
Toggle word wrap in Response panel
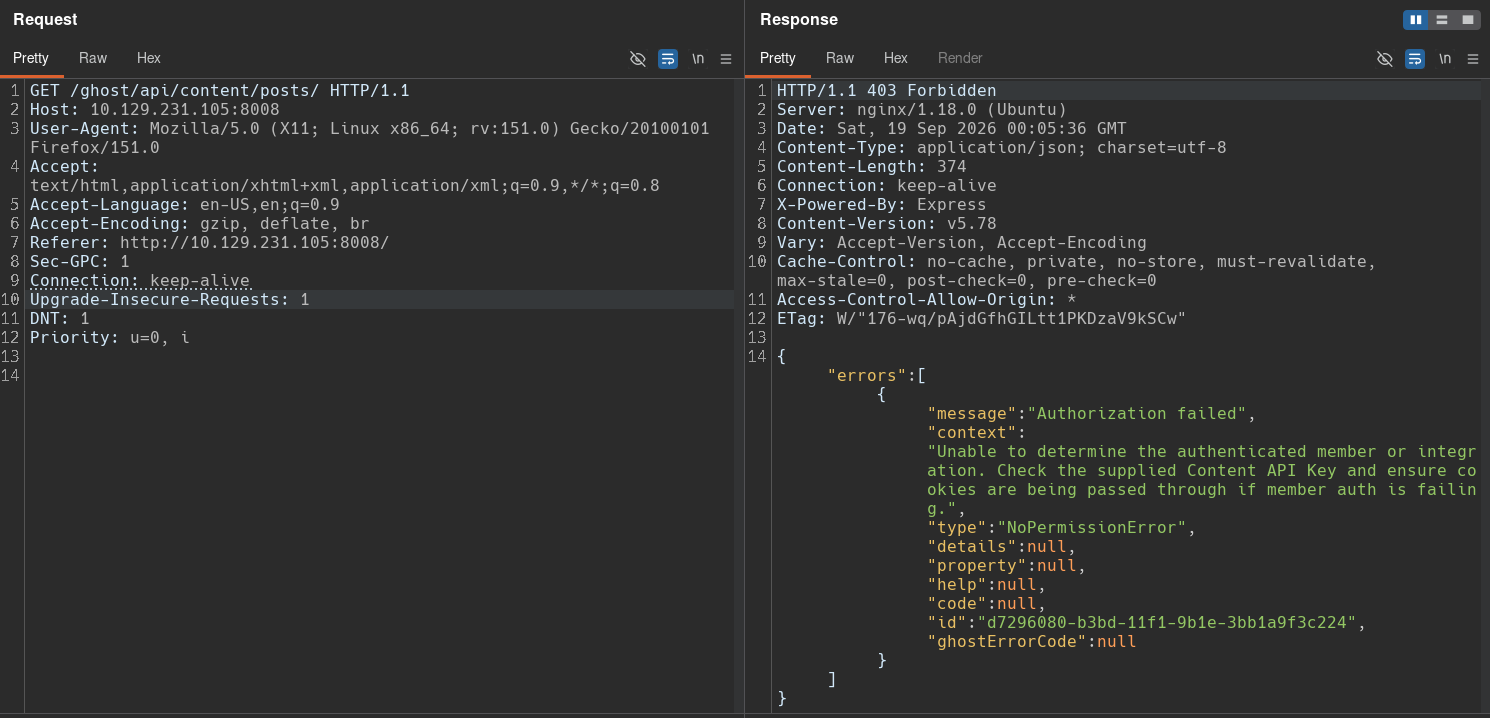point(1415,59)
